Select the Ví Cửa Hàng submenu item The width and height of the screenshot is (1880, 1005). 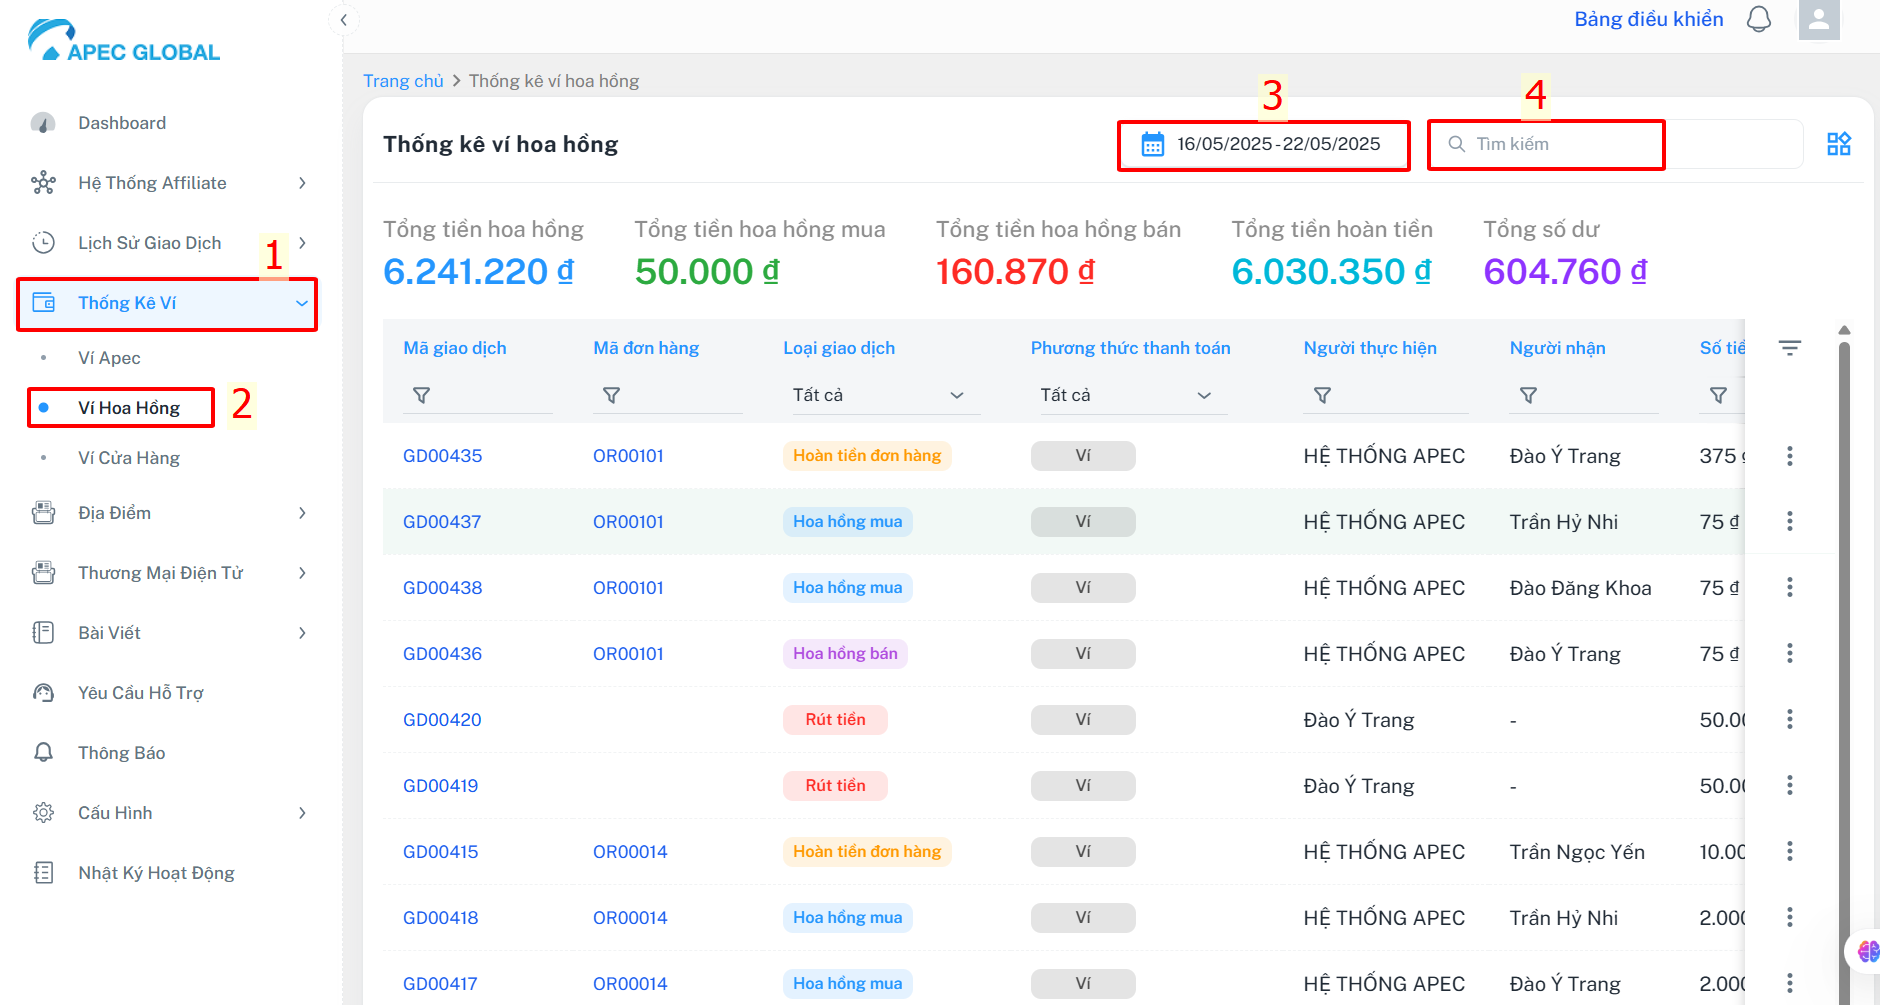[129, 458]
